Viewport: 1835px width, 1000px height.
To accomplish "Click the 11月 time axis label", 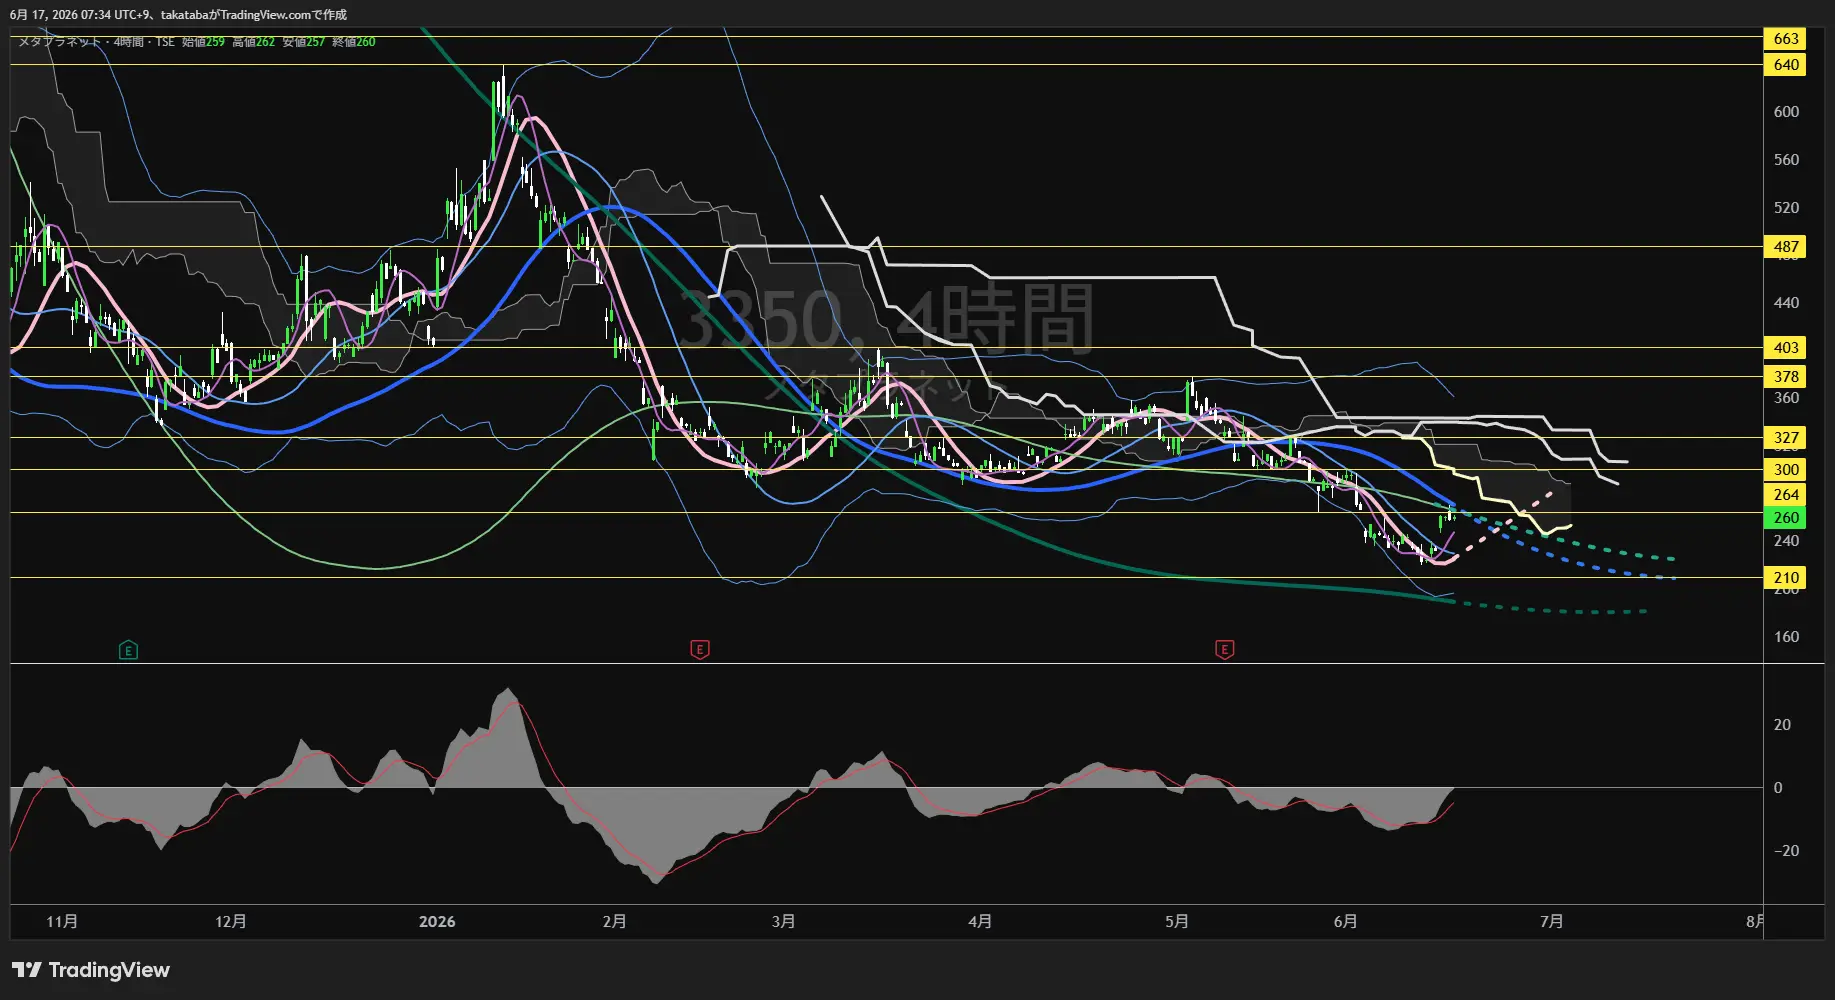I will (62, 921).
